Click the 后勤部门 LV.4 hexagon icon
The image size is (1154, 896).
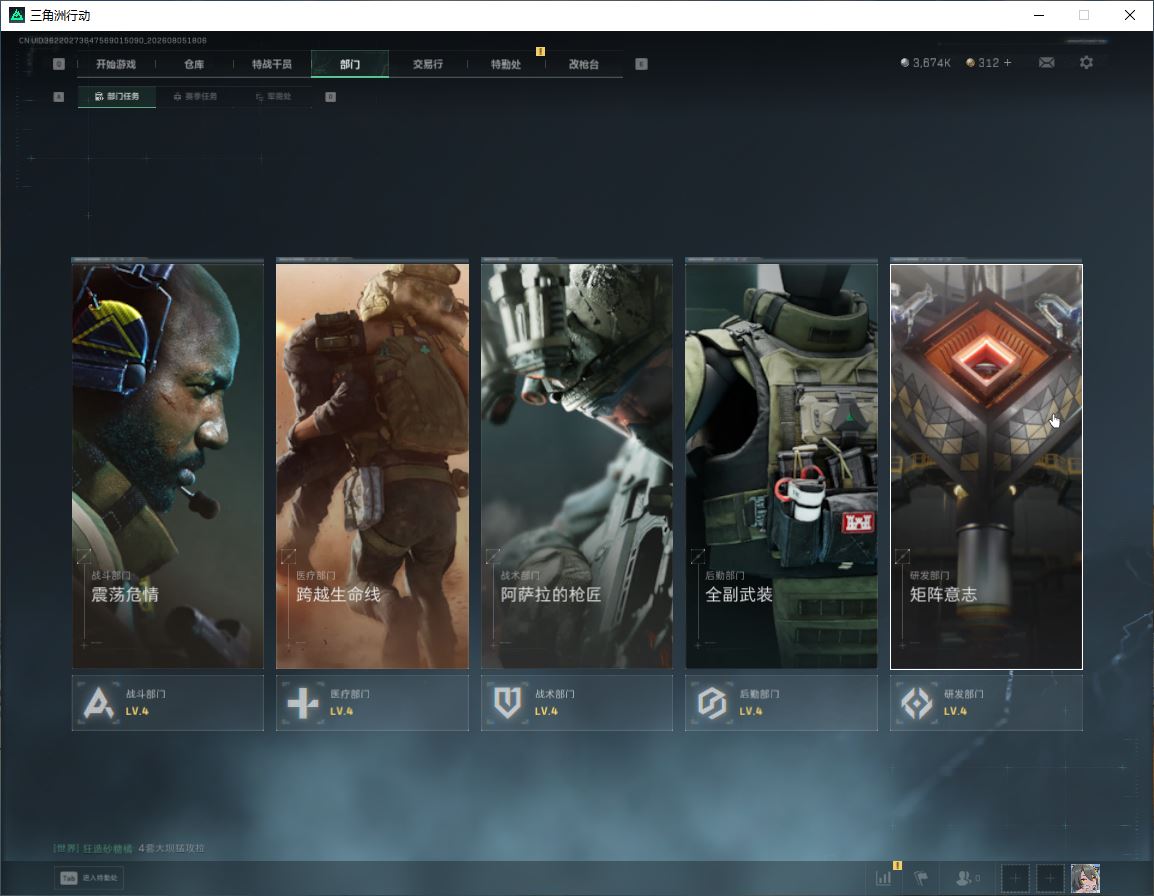(x=712, y=703)
